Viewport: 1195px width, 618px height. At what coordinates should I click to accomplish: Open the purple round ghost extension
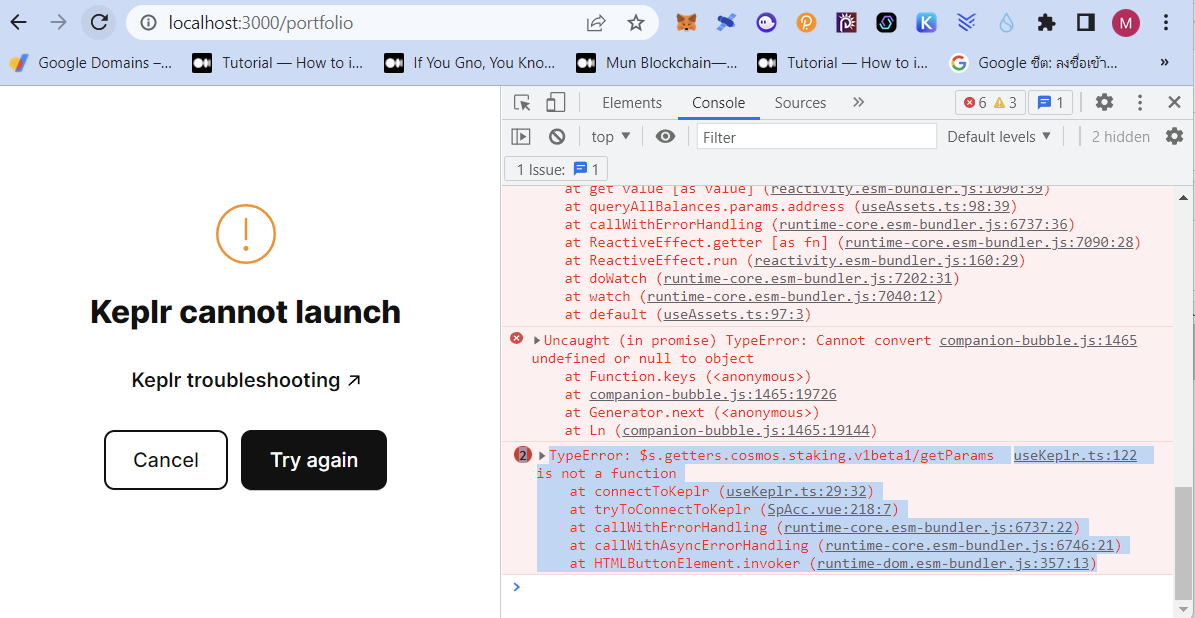[766, 23]
